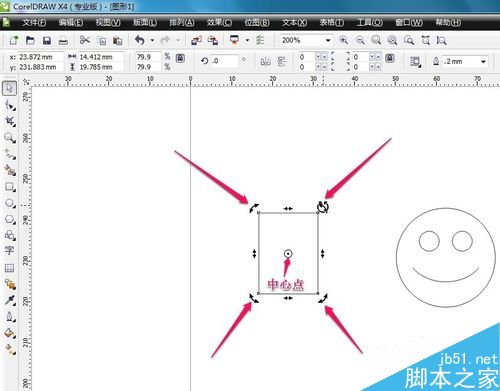Select the Text tool (字)
The width and height of the screenshot is (500, 391).
tap(9, 251)
